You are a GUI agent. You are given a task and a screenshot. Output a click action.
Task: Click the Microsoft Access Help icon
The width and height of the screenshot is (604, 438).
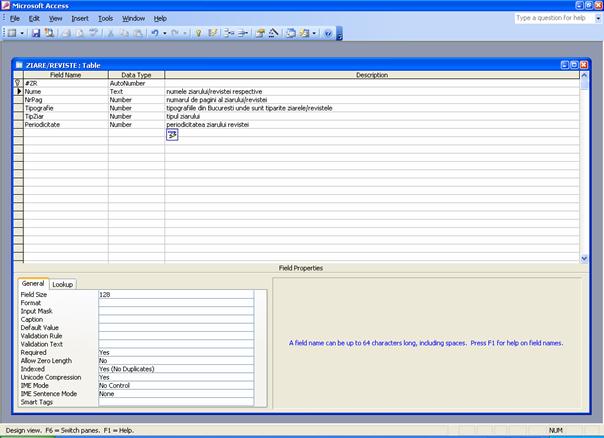[x=327, y=33]
